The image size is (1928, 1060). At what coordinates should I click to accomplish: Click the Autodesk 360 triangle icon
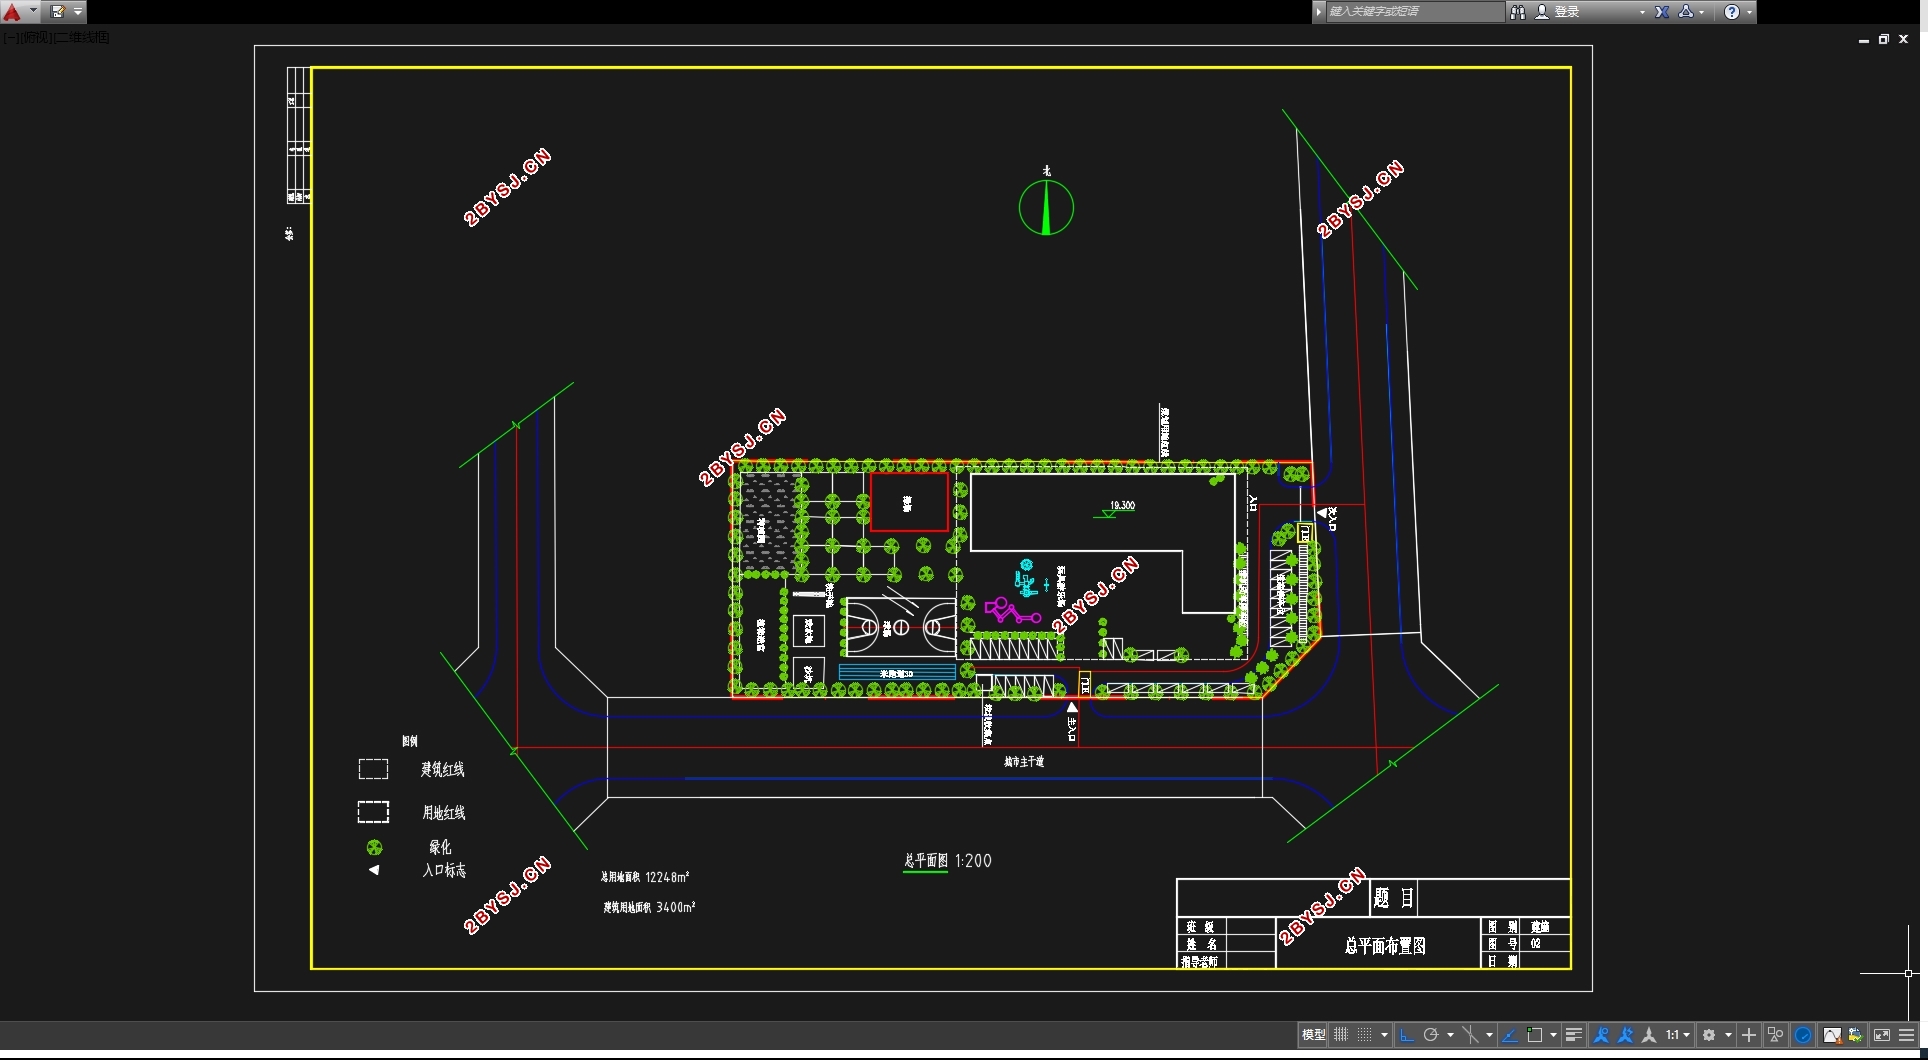(1687, 12)
